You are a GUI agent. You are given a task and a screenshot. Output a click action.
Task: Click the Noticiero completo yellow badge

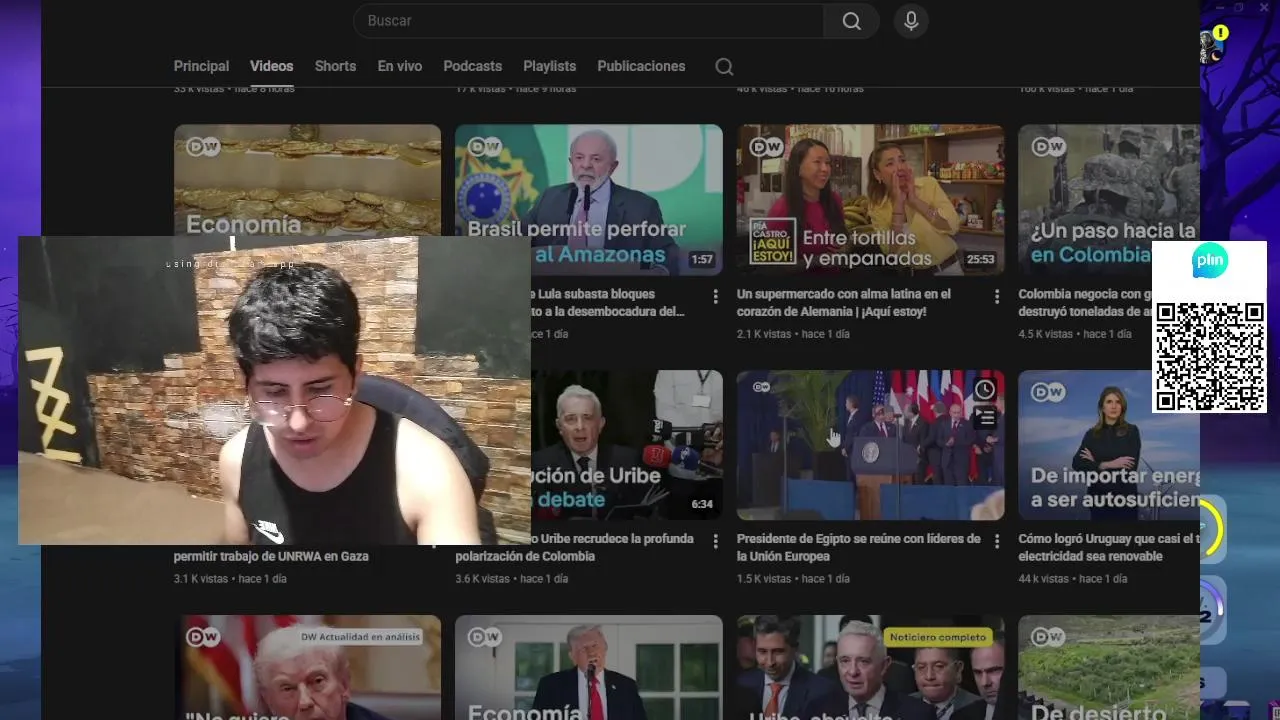pos(938,636)
